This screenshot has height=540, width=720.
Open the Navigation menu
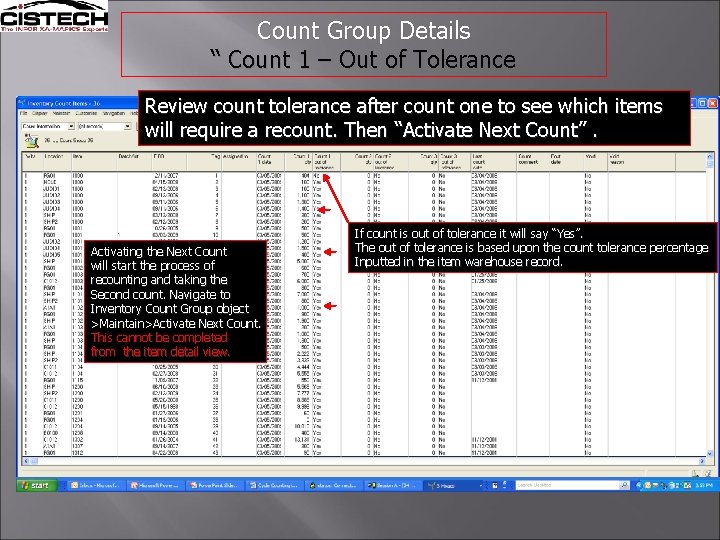(x=113, y=113)
